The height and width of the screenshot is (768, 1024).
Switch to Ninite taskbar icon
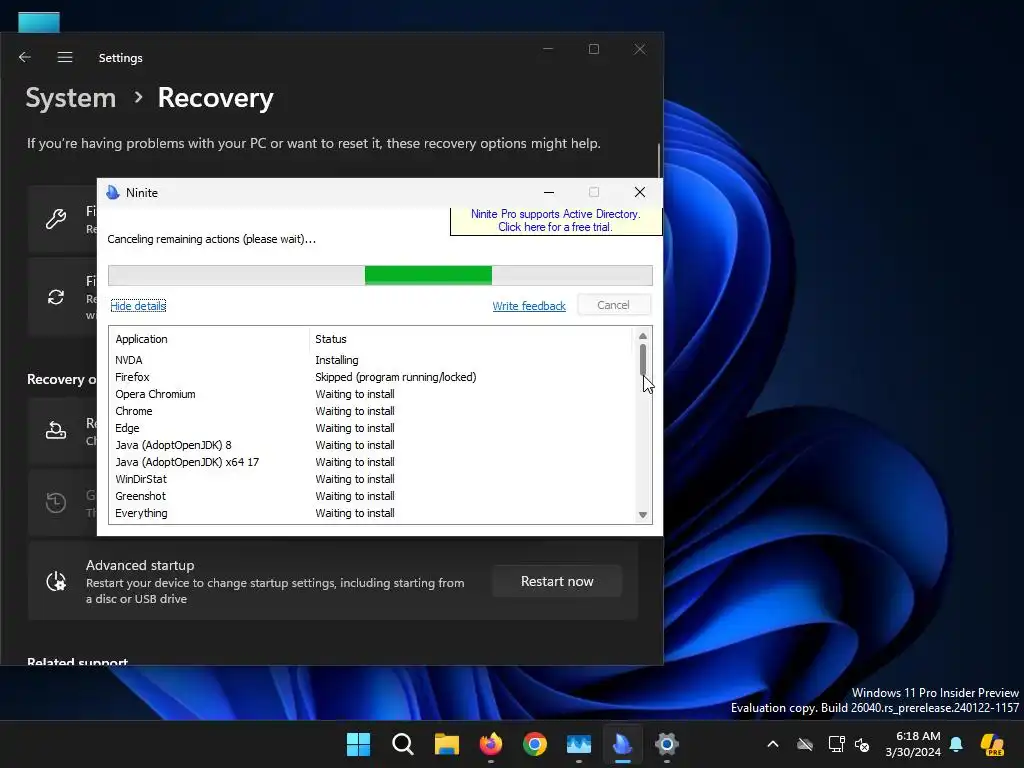[622, 744]
